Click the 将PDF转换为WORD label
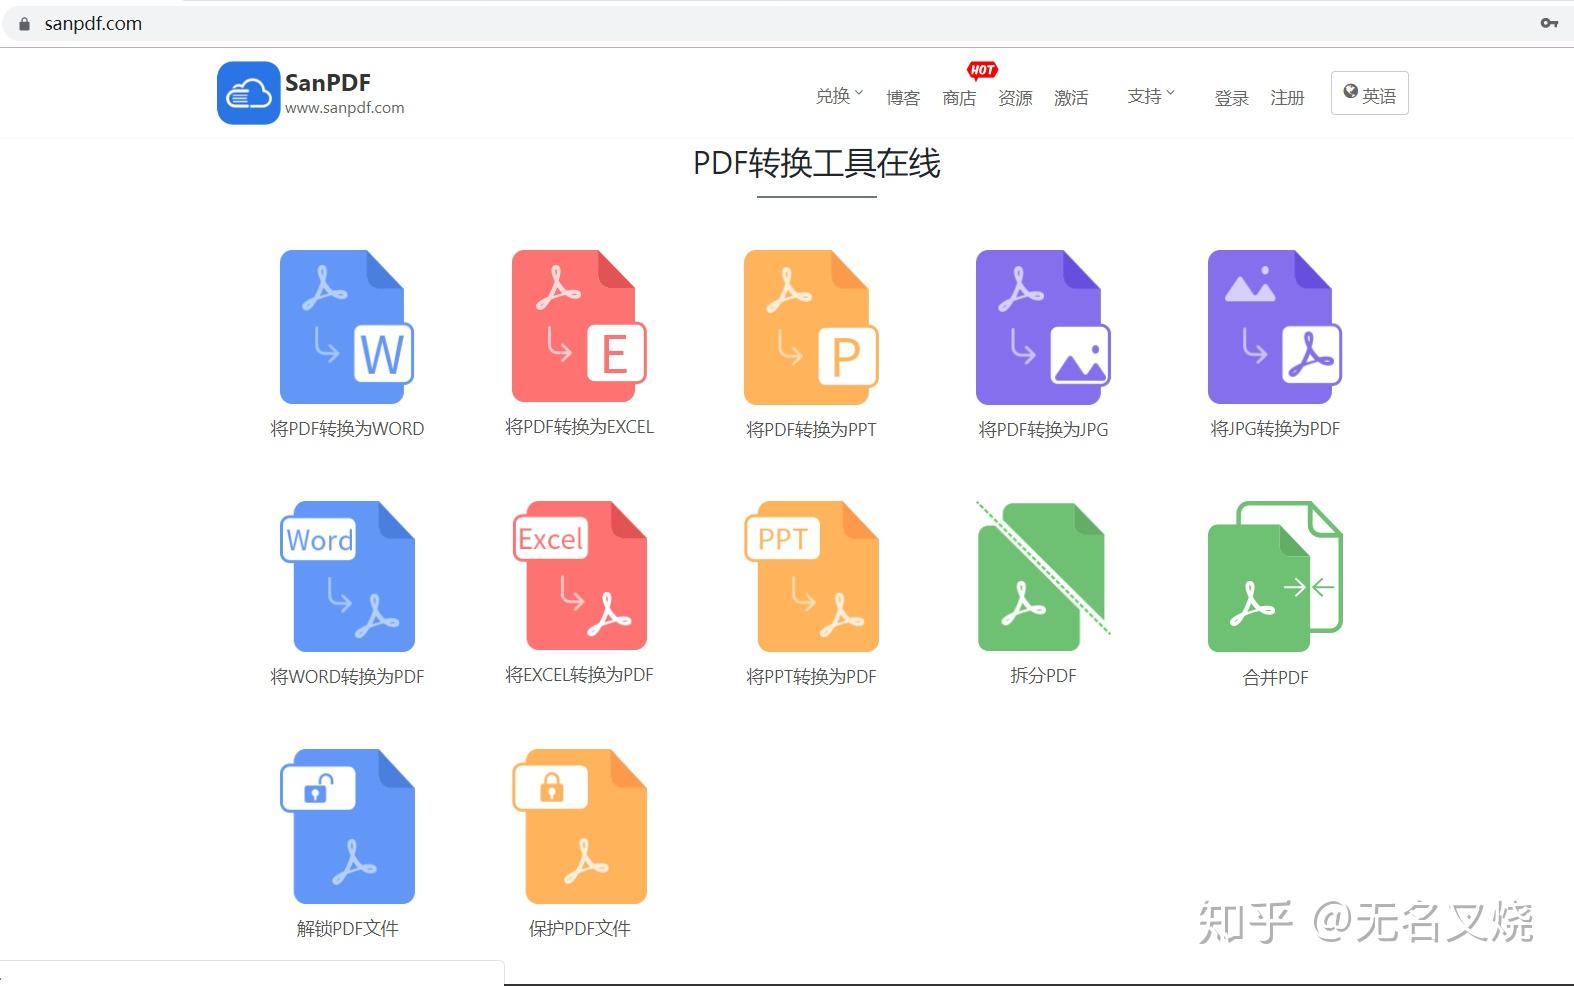 pos(347,428)
